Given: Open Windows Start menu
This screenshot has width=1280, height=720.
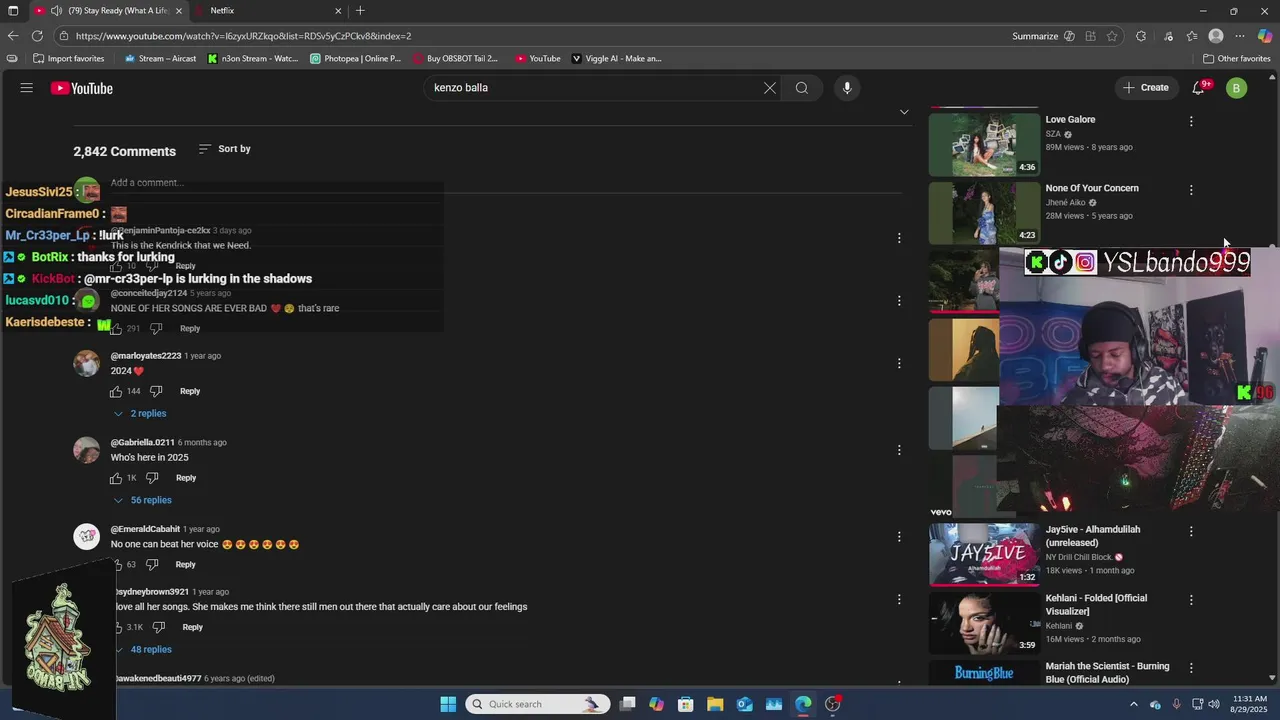Looking at the screenshot, I should click(x=448, y=704).
